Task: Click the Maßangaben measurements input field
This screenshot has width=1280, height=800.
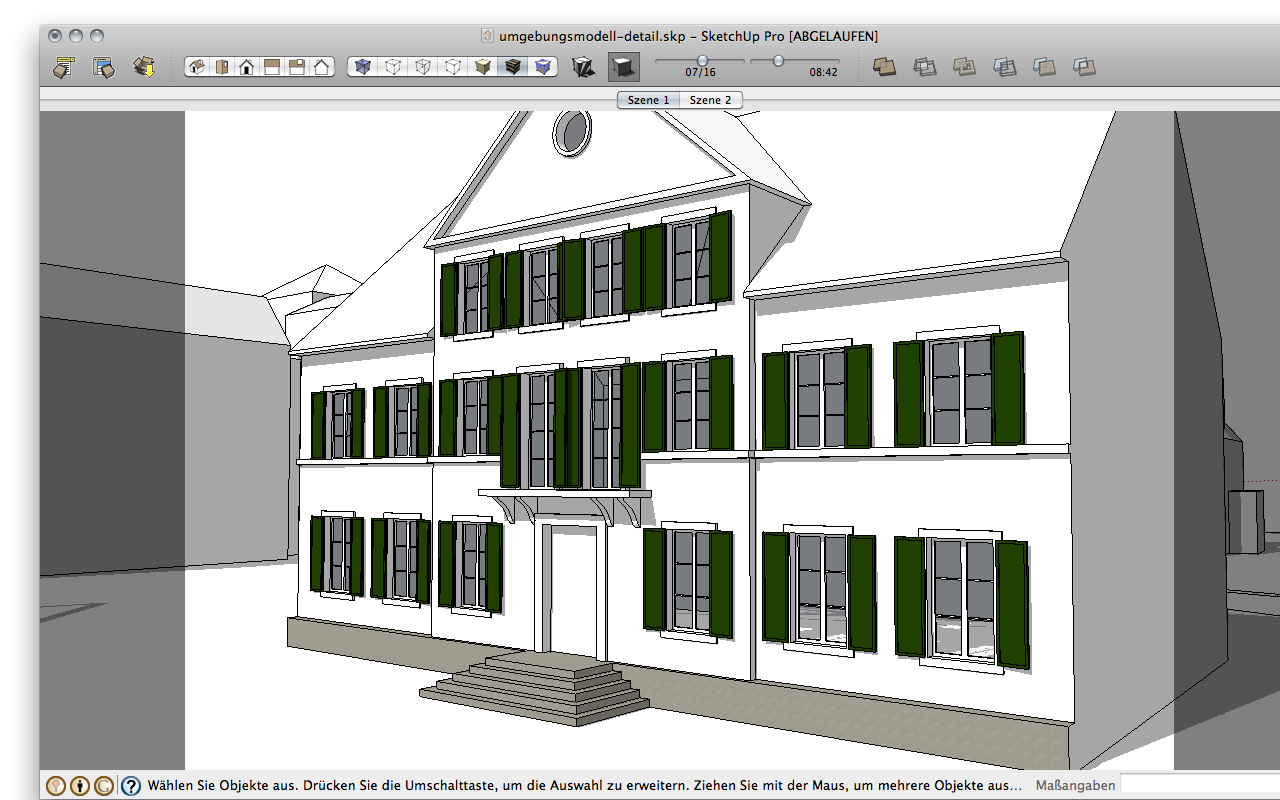Action: [1198, 785]
